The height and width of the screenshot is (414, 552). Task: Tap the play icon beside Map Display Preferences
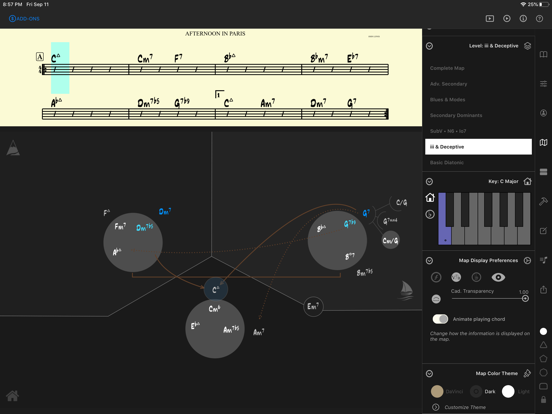[527, 261]
